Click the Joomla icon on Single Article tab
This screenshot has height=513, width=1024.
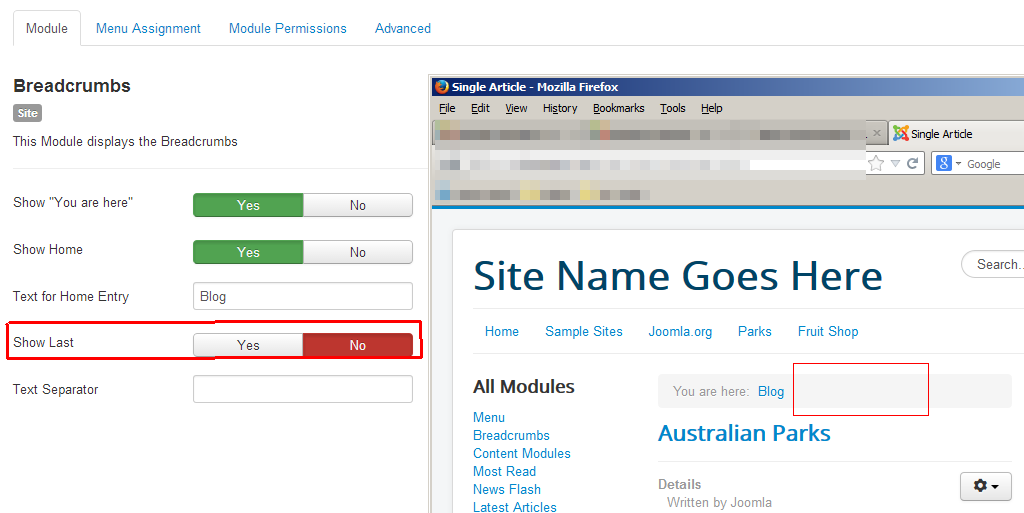900,133
